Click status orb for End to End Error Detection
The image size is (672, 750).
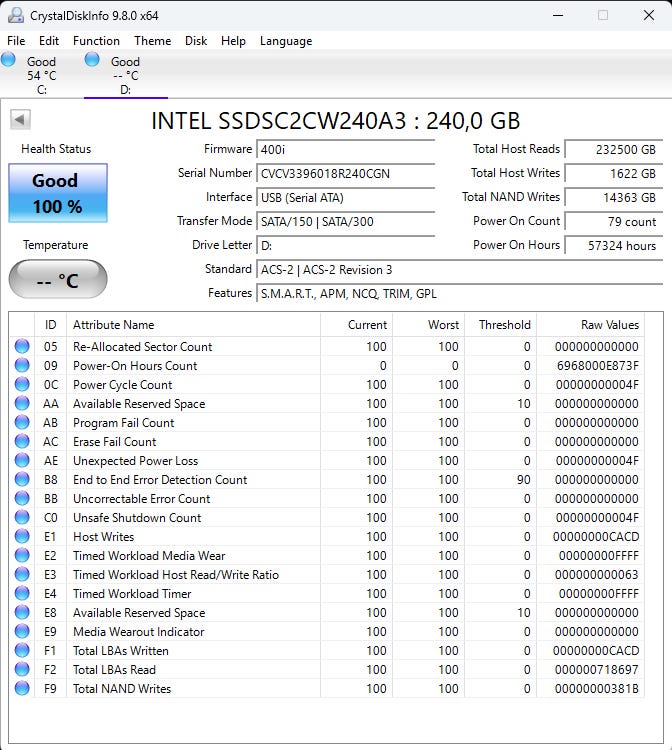coord(22,479)
